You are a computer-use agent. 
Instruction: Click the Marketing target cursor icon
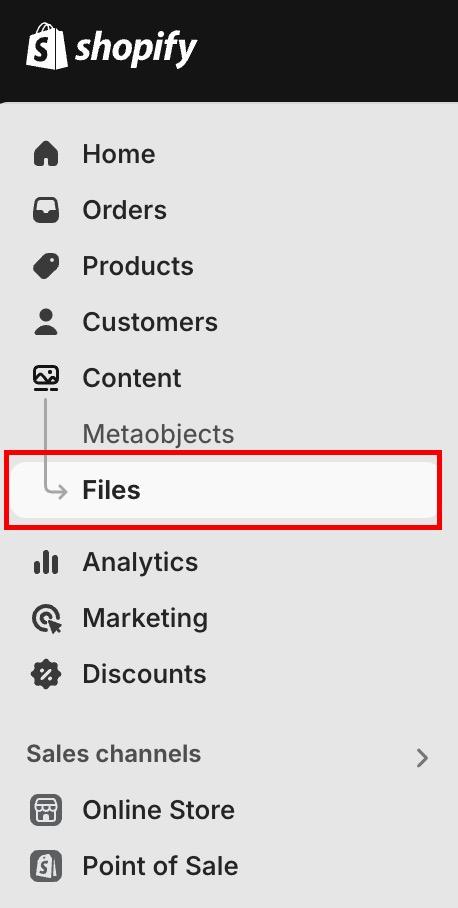(x=46, y=618)
